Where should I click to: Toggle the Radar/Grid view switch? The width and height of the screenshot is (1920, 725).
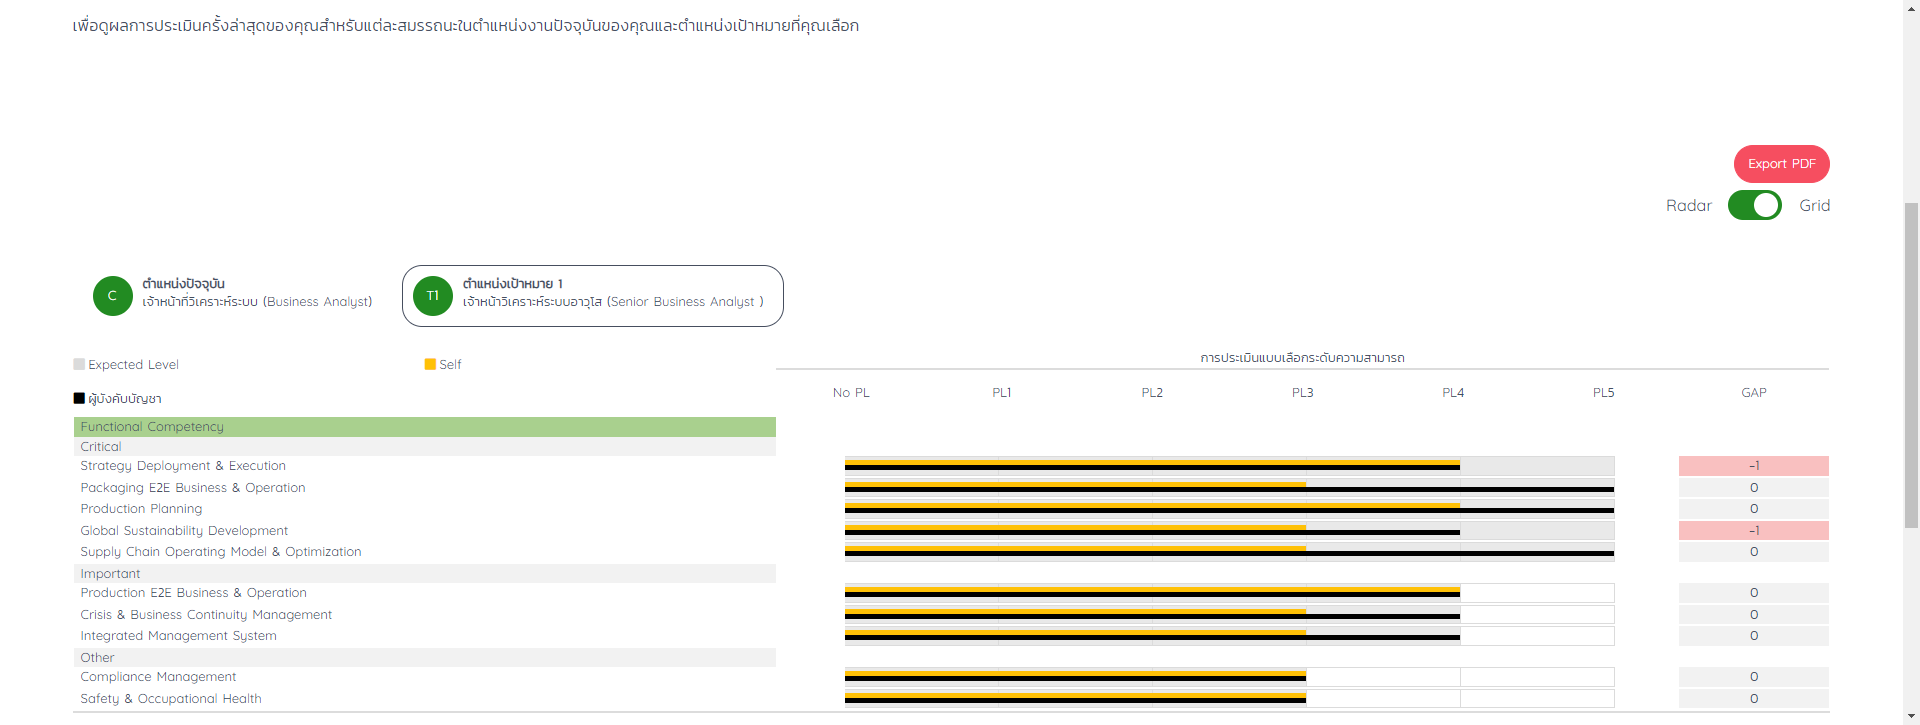pyautogui.click(x=1754, y=205)
